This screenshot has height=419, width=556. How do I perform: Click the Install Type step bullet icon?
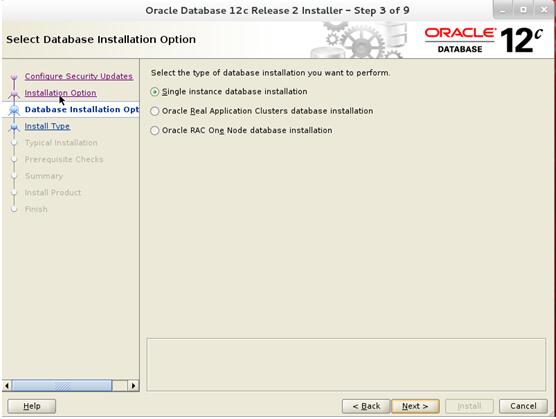[x=14, y=127]
